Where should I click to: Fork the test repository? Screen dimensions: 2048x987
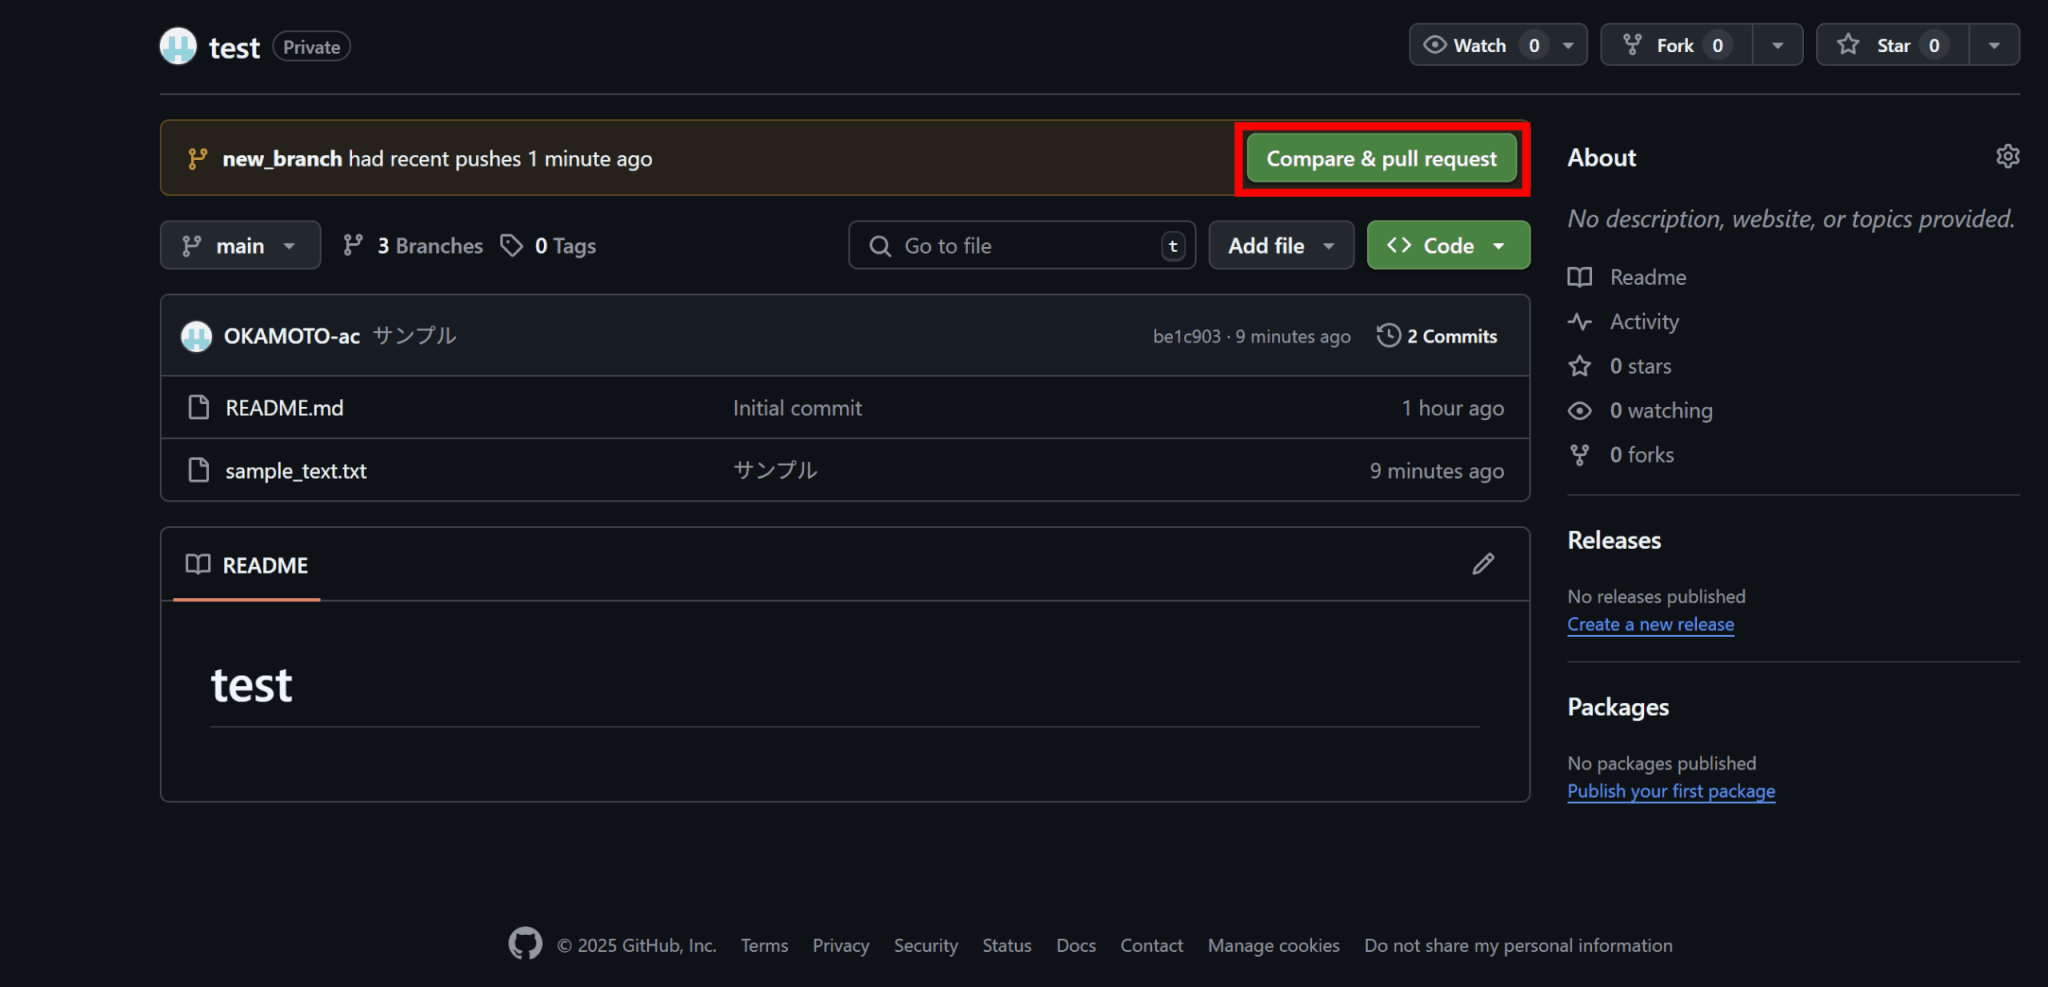(x=1677, y=45)
